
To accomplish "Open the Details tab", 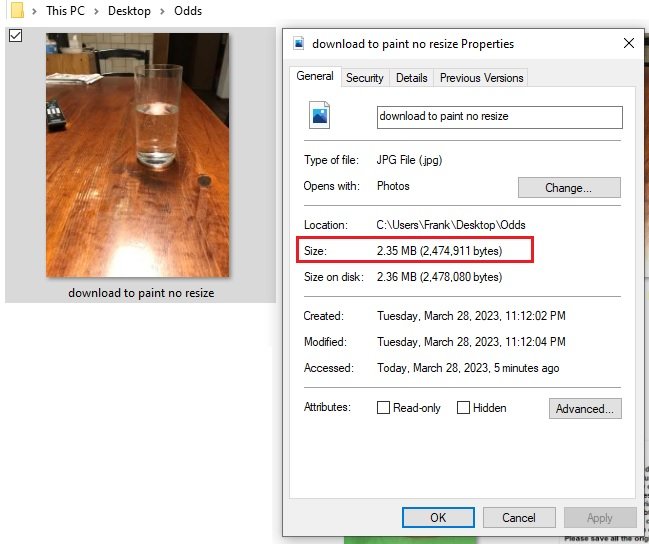I will (411, 78).
